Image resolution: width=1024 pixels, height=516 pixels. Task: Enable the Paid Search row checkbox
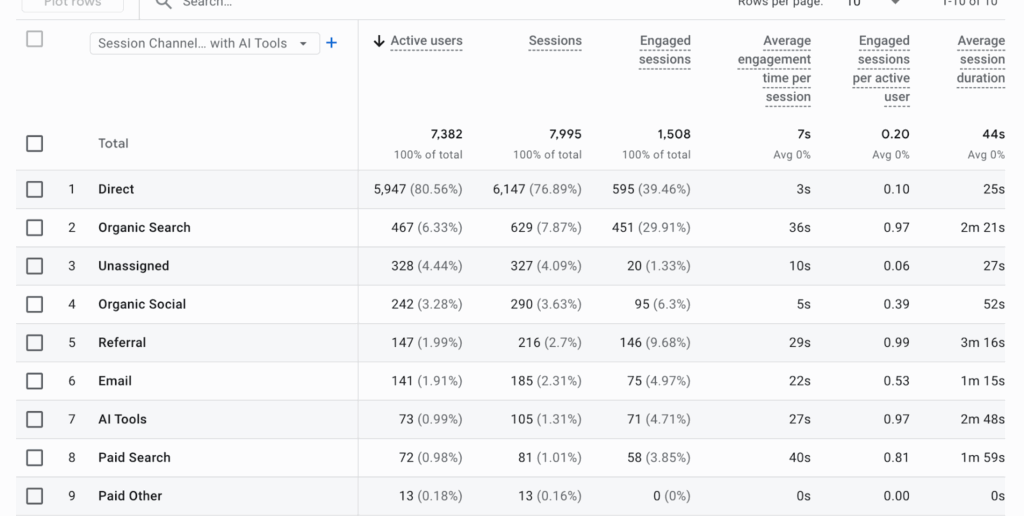(35, 457)
